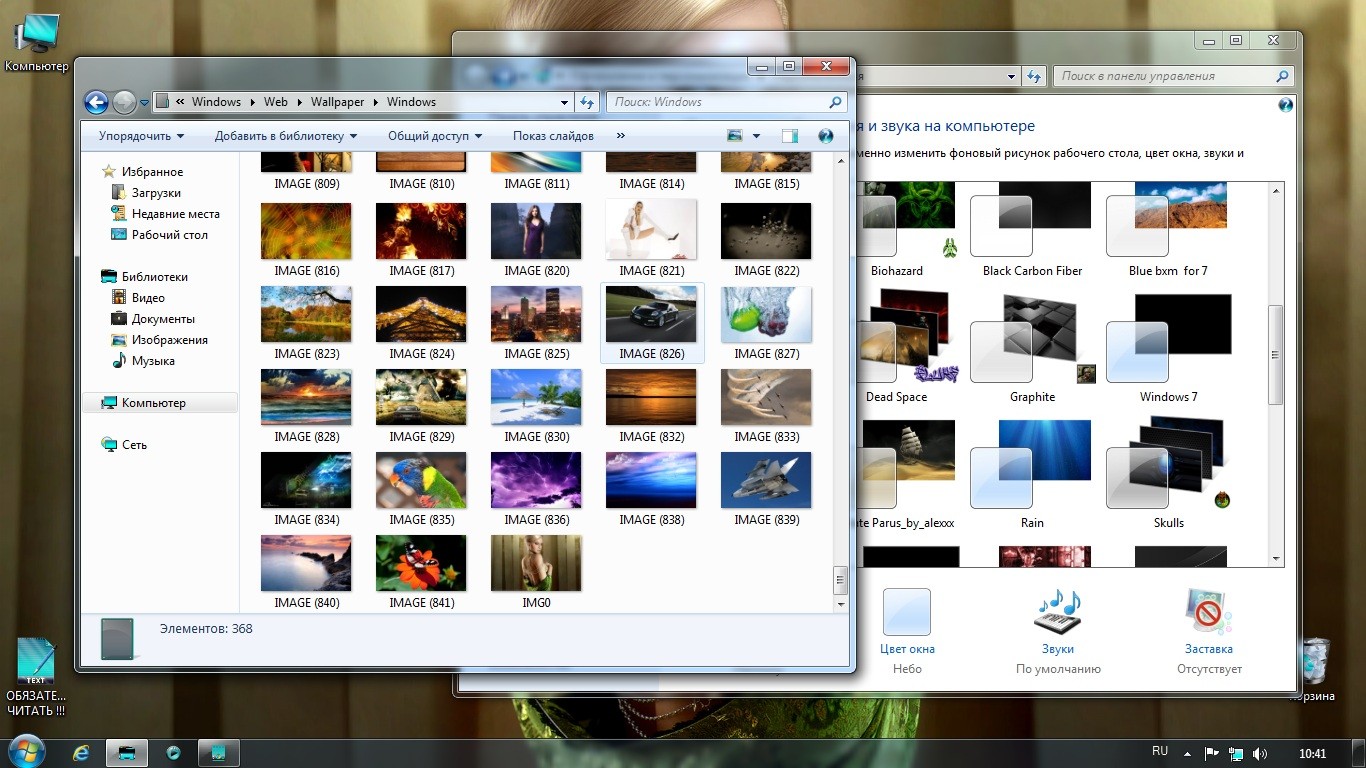Image resolution: width=1366 pixels, height=768 pixels.
Task: Click 'Web' in the address breadcrumb
Action: tap(276, 102)
